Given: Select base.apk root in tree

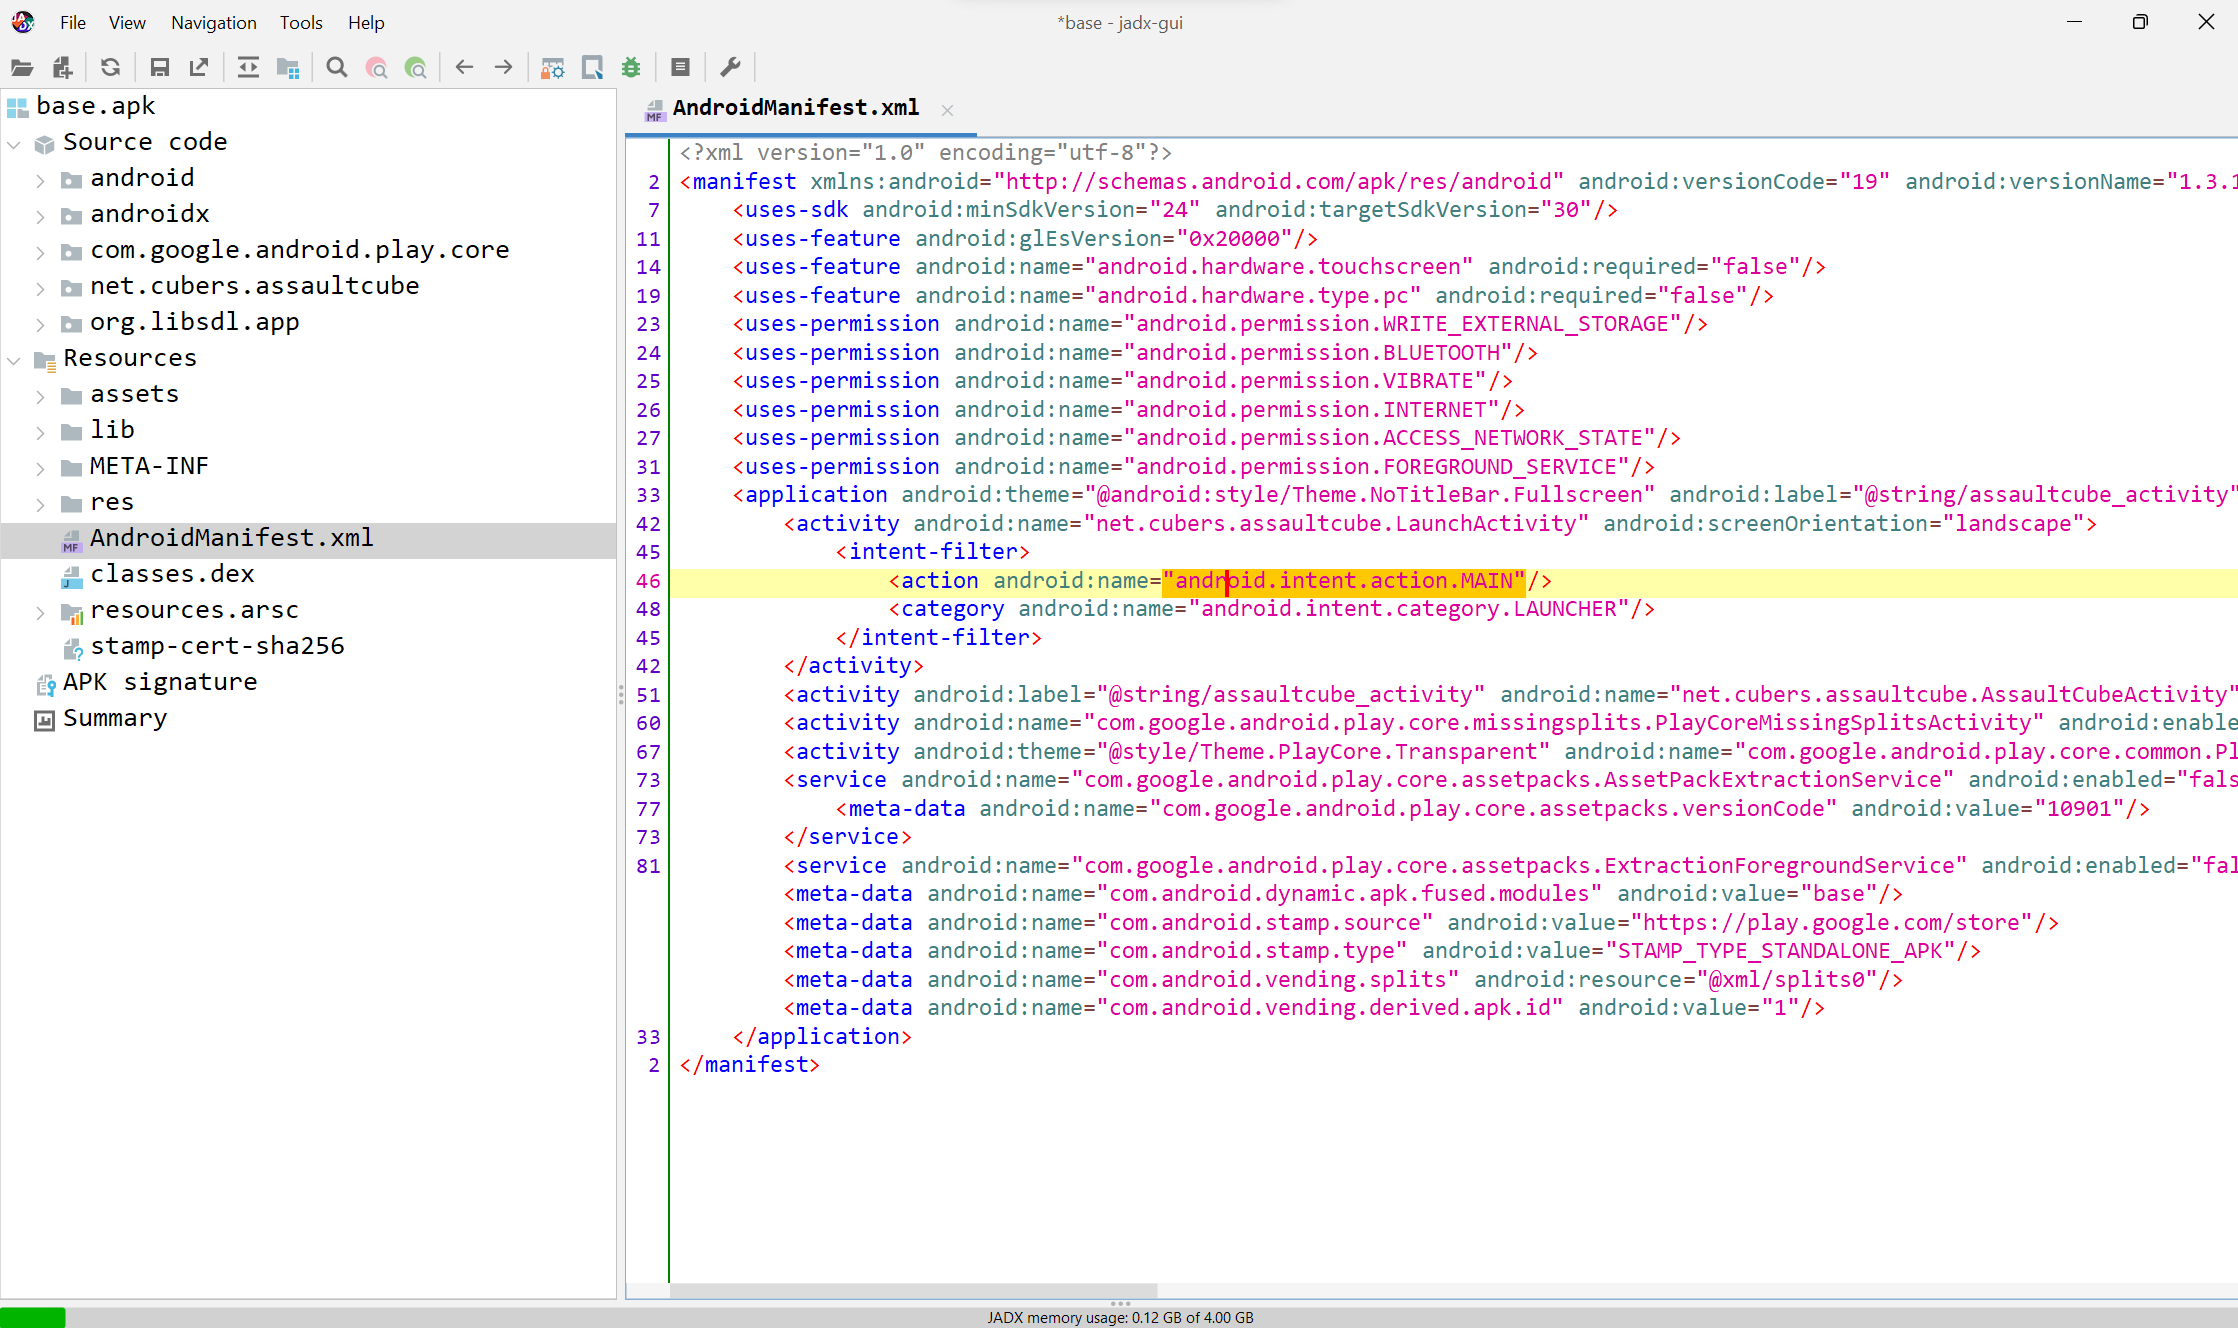Looking at the screenshot, I should point(95,106).
